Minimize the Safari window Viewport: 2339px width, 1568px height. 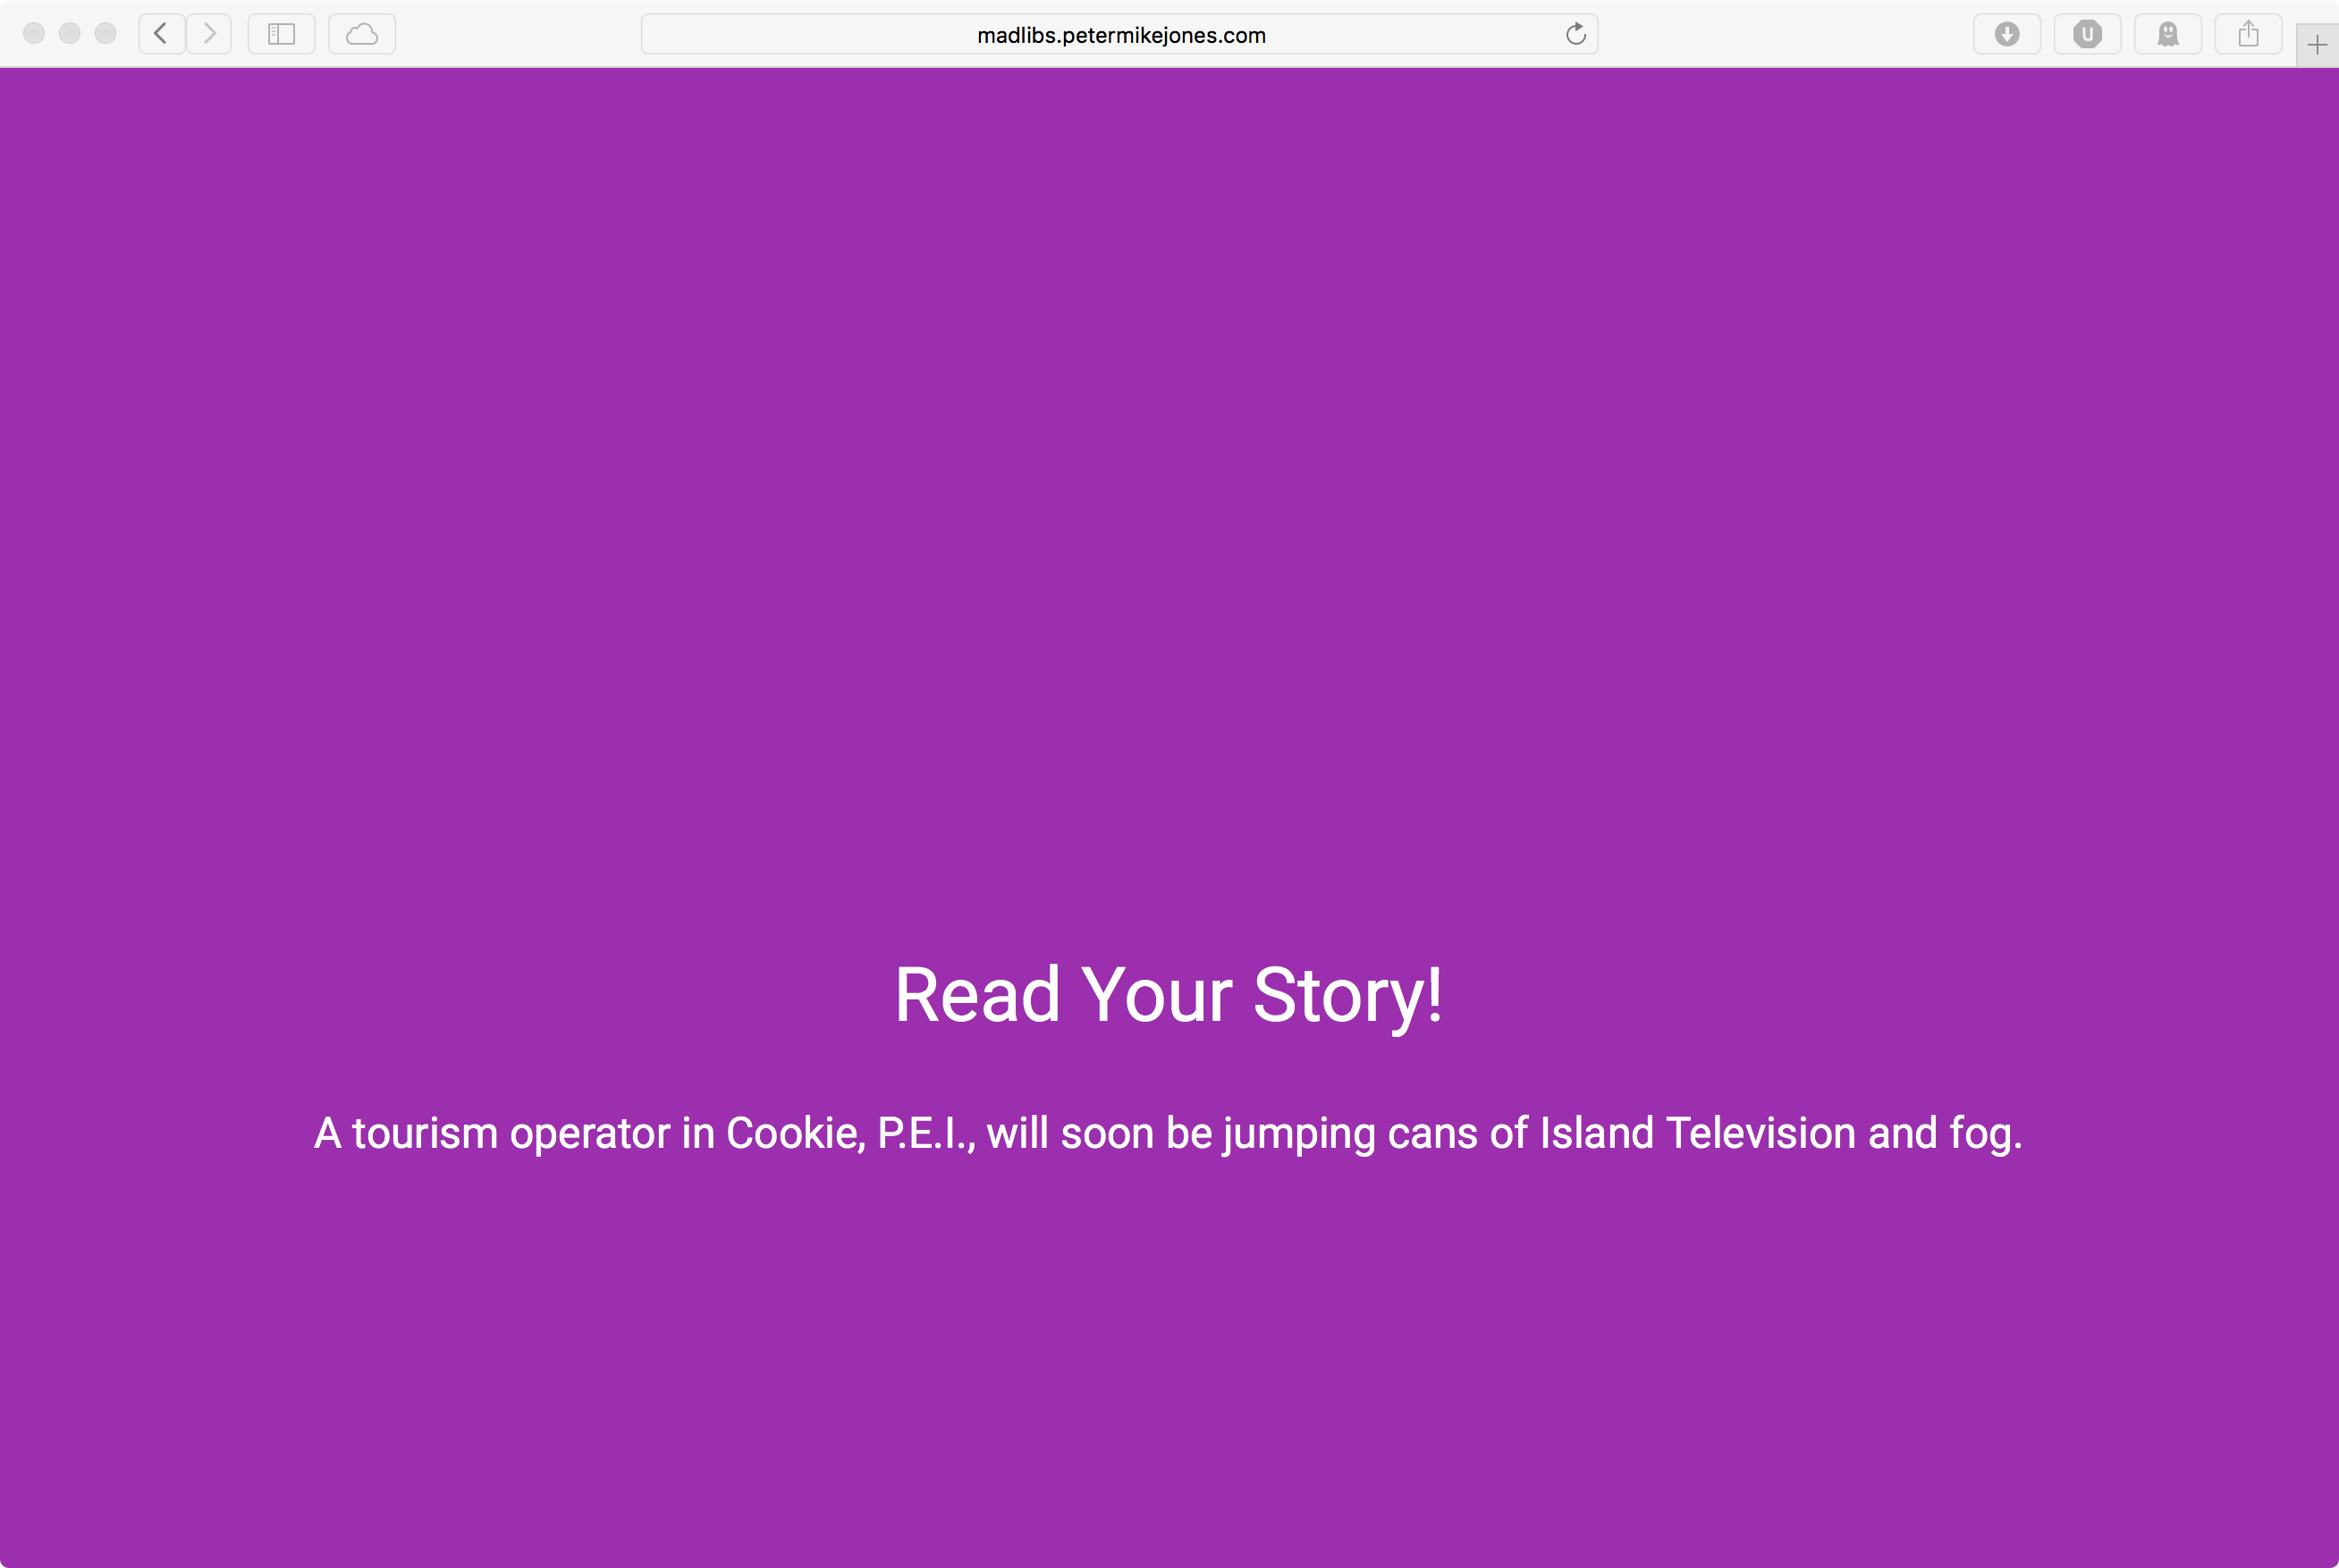tap(70, 34)
